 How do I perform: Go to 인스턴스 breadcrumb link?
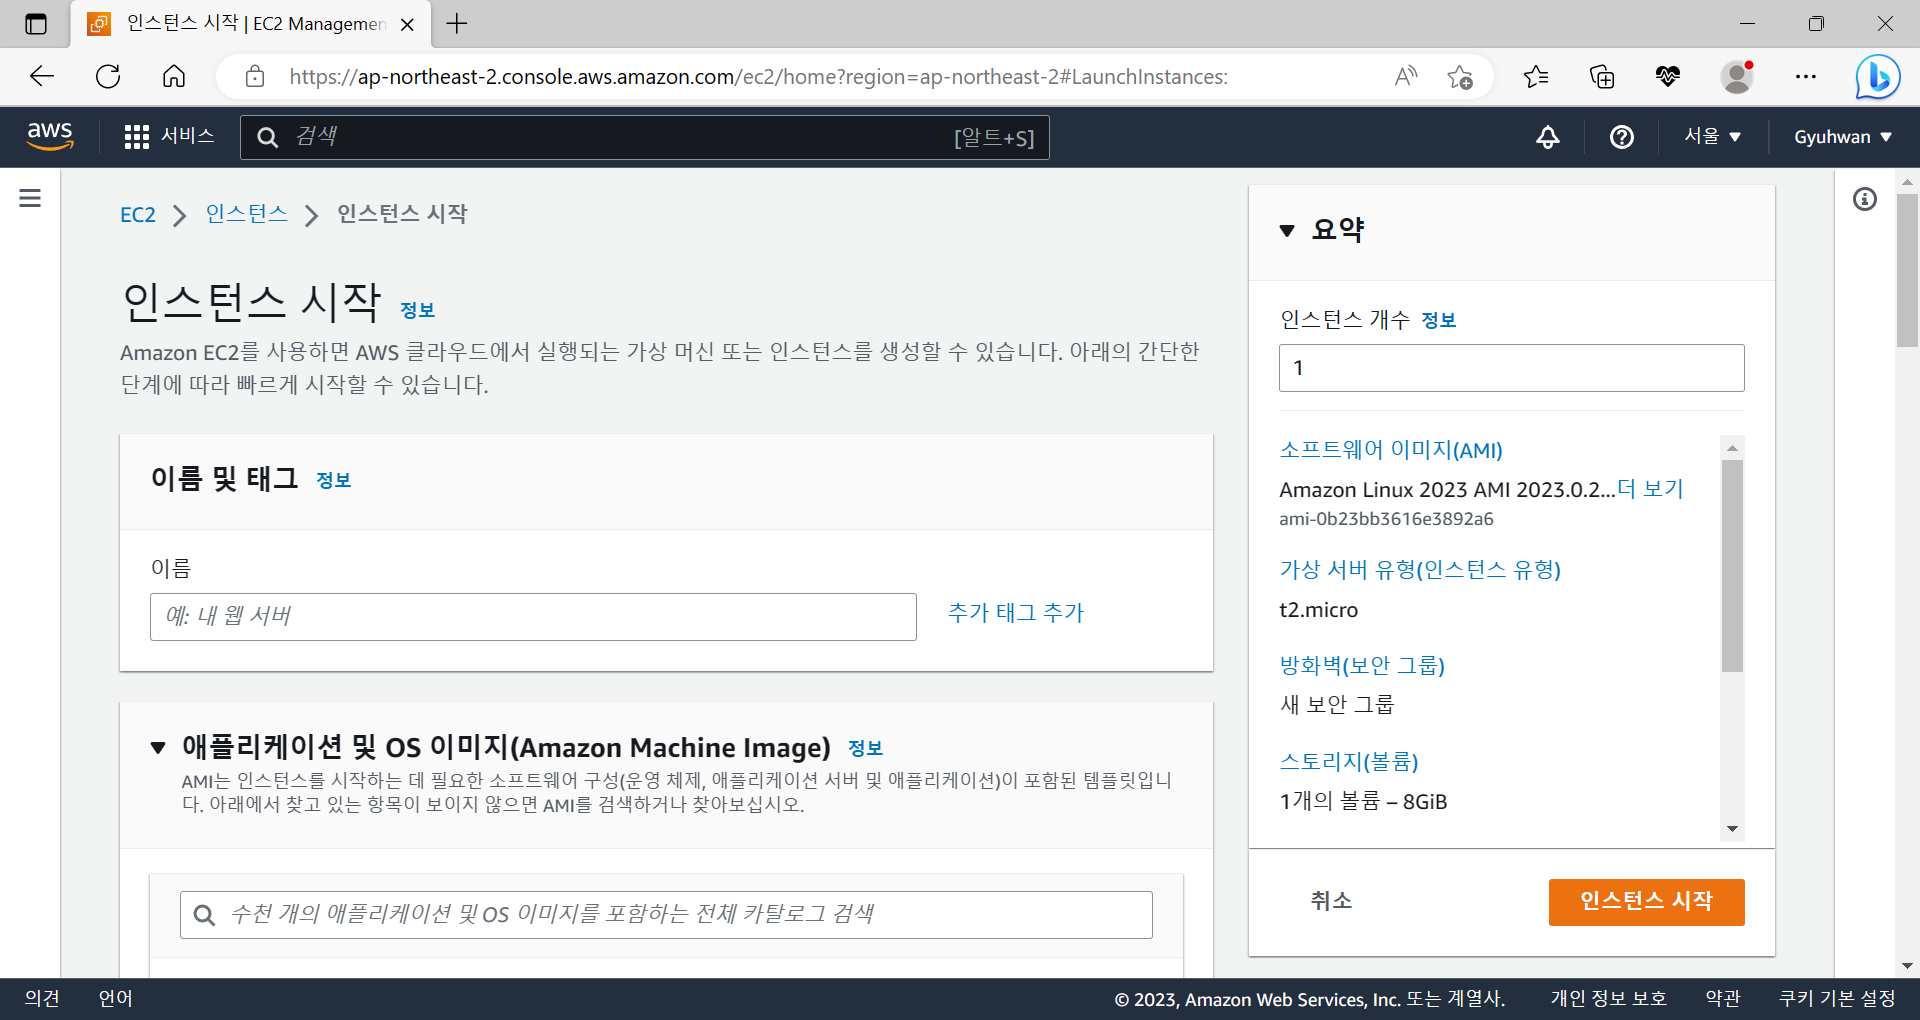[246, 214]
